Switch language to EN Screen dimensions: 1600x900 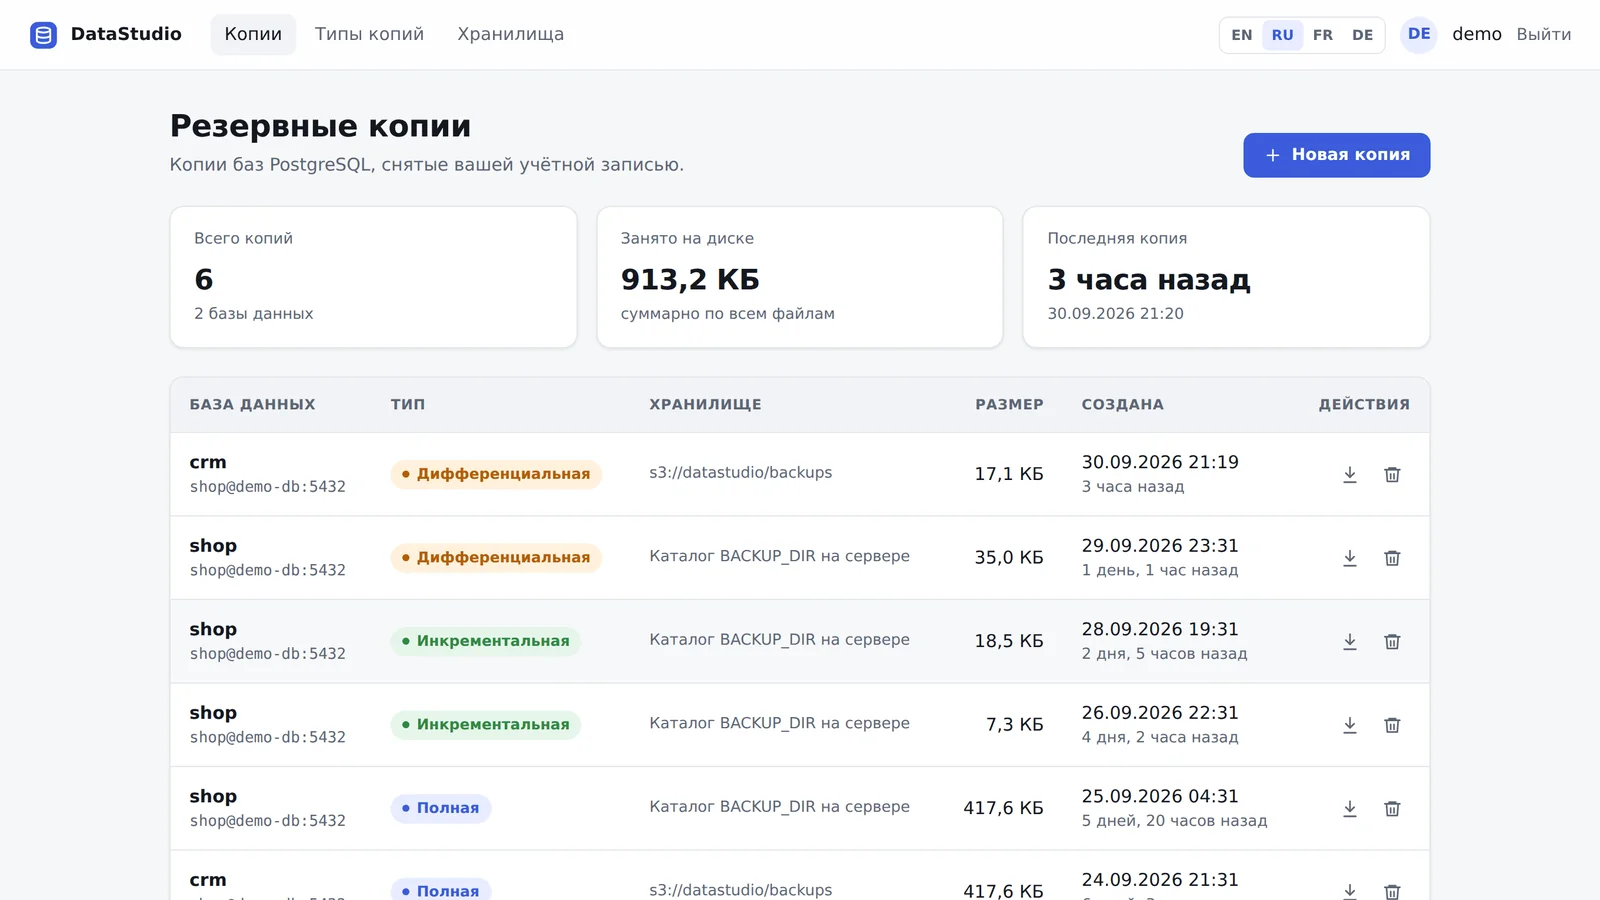click(x=1242, y=35)
